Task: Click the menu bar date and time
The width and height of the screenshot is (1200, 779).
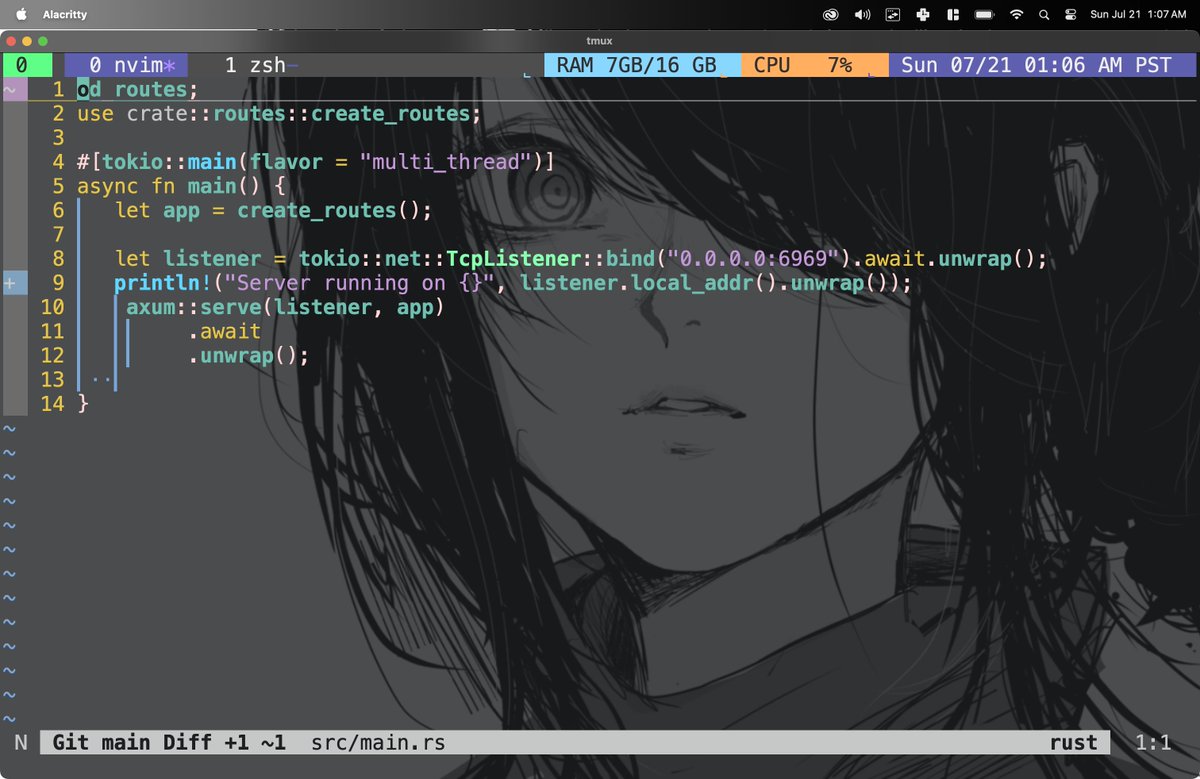Action: (x=1137, y=15)
